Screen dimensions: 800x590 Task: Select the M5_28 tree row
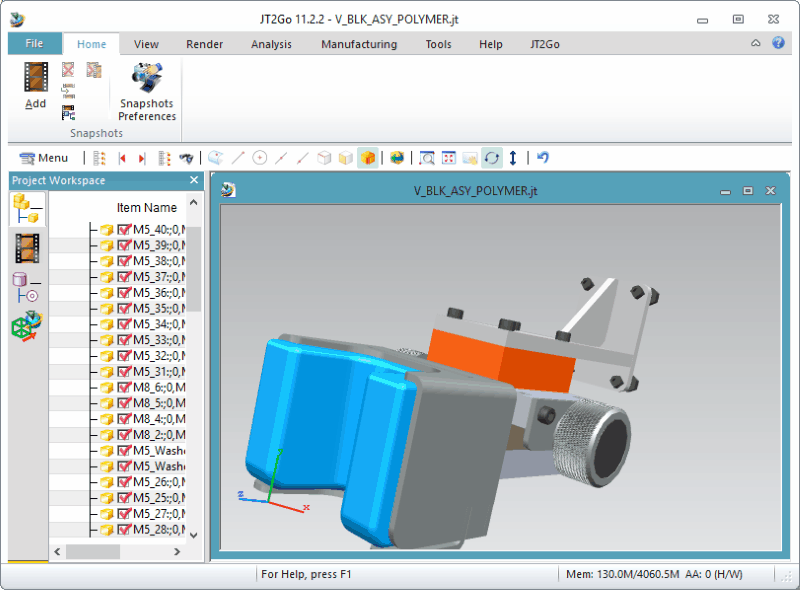(x=117, y=529)
